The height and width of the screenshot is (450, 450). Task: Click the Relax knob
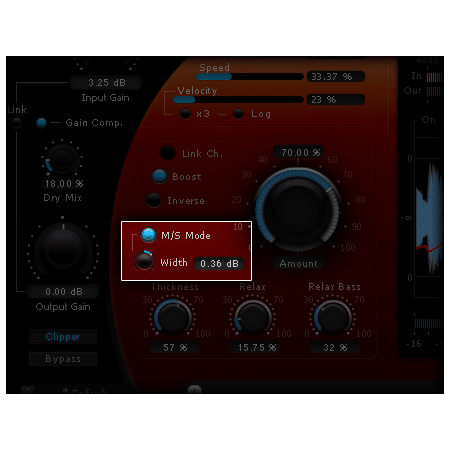point(253,317)
